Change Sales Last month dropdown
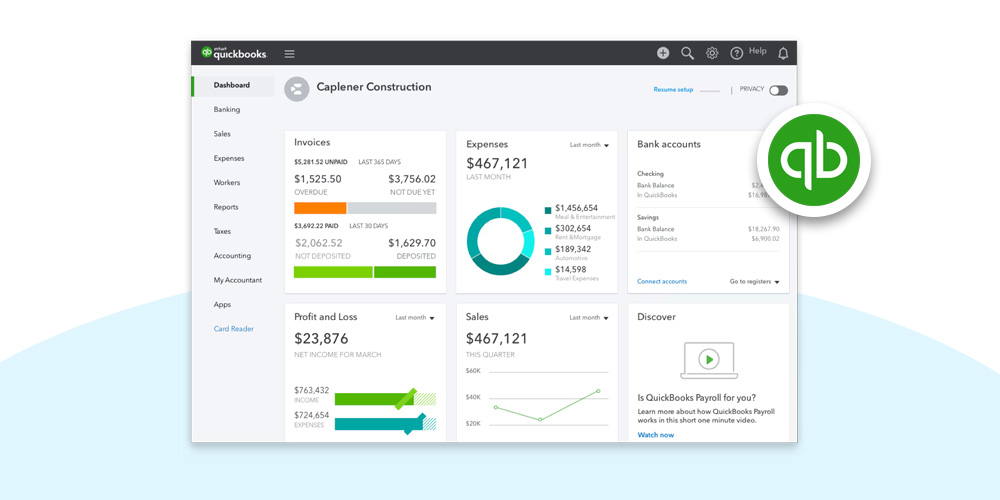This screenshot has height=500, width=1000. coord(589,318)
